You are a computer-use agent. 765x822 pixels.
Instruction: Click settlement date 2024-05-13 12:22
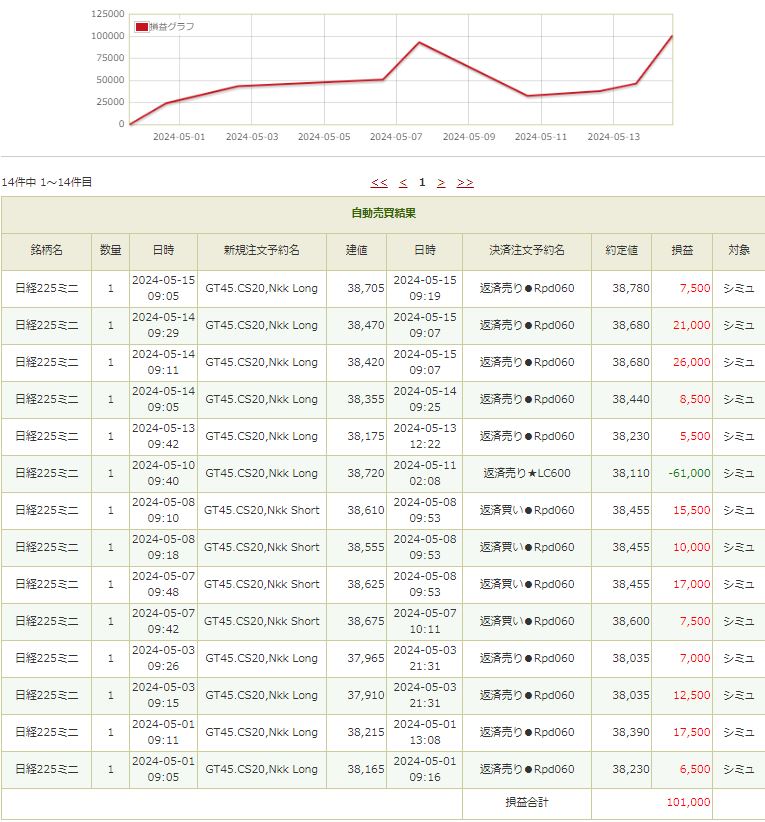click(425, 436)
